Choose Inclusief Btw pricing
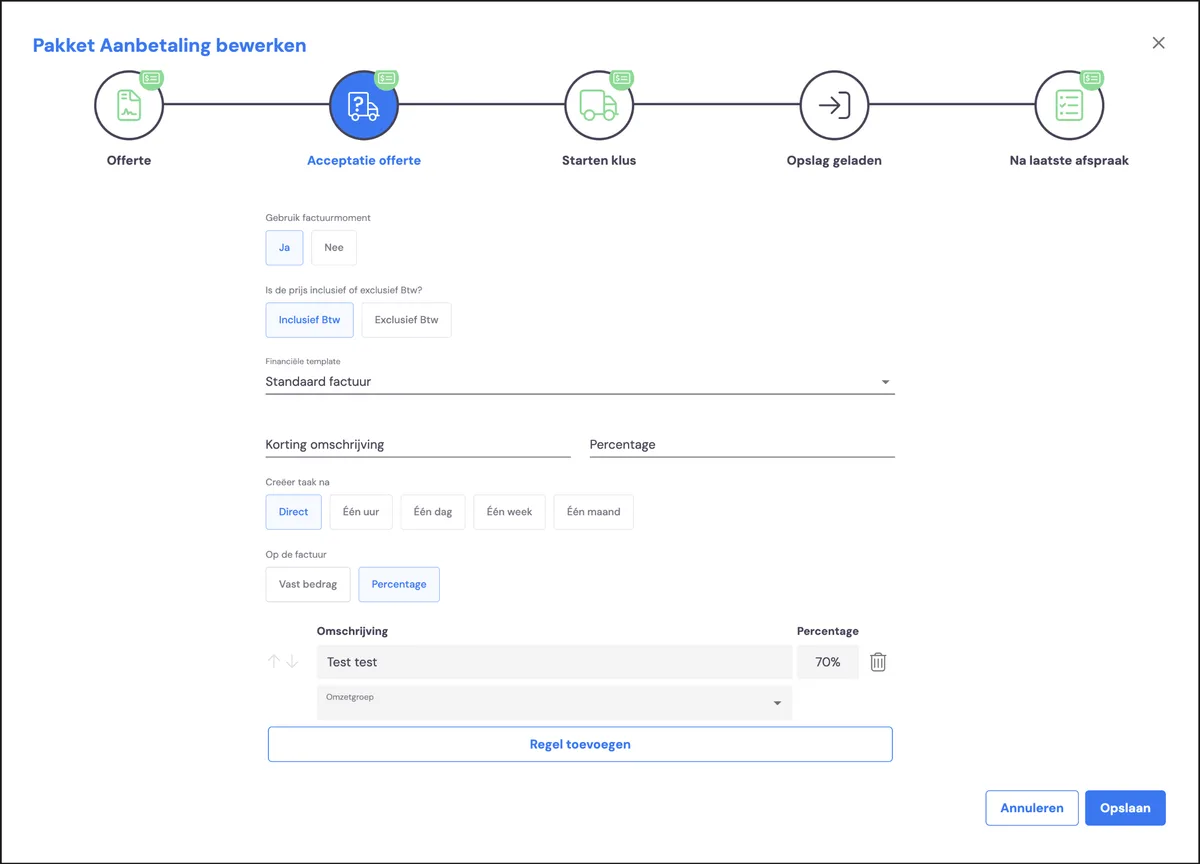Viewport: 1200px width, 864px height. click(x=309, y=320)
